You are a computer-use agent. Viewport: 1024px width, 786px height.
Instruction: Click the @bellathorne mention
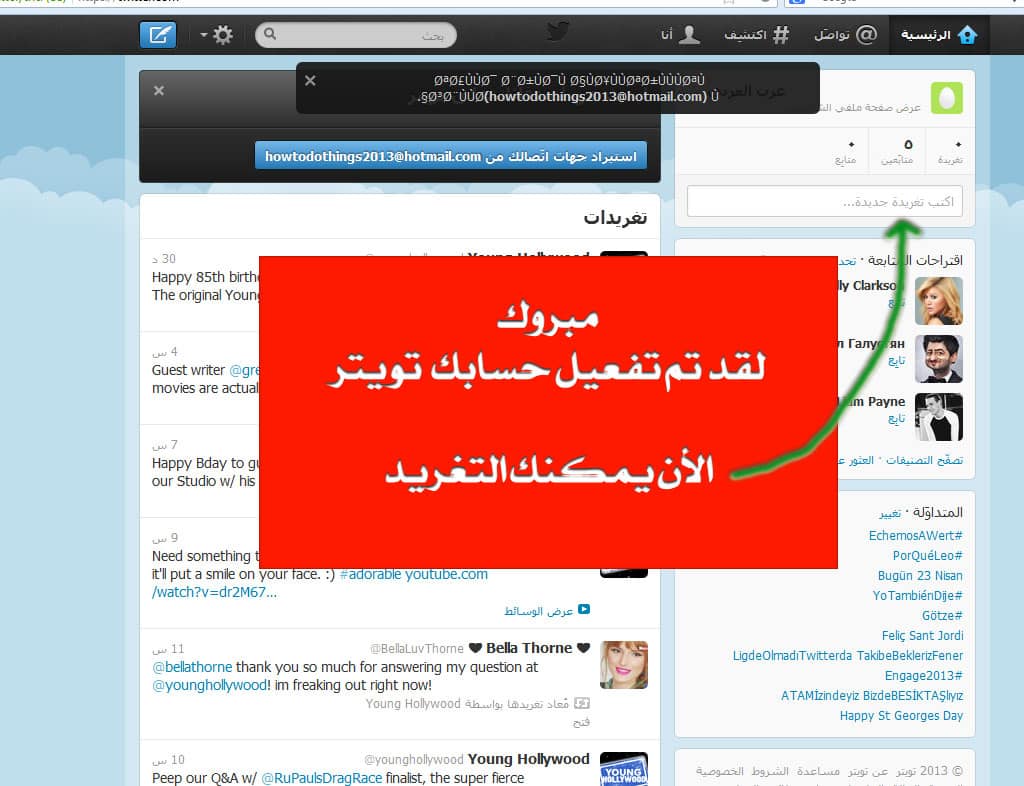point(192,667)
